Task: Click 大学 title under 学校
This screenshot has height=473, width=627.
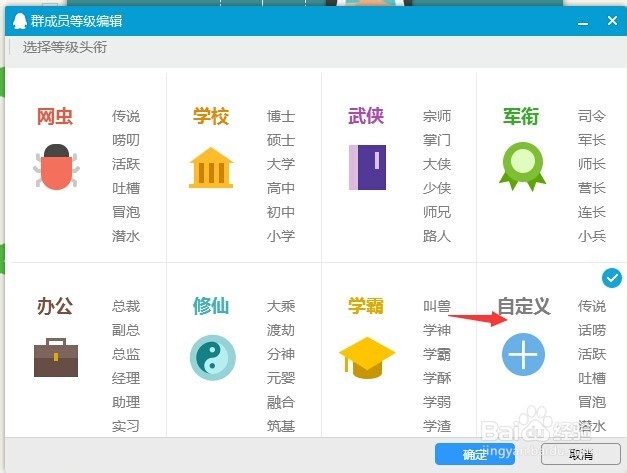Action: point(281,164)
